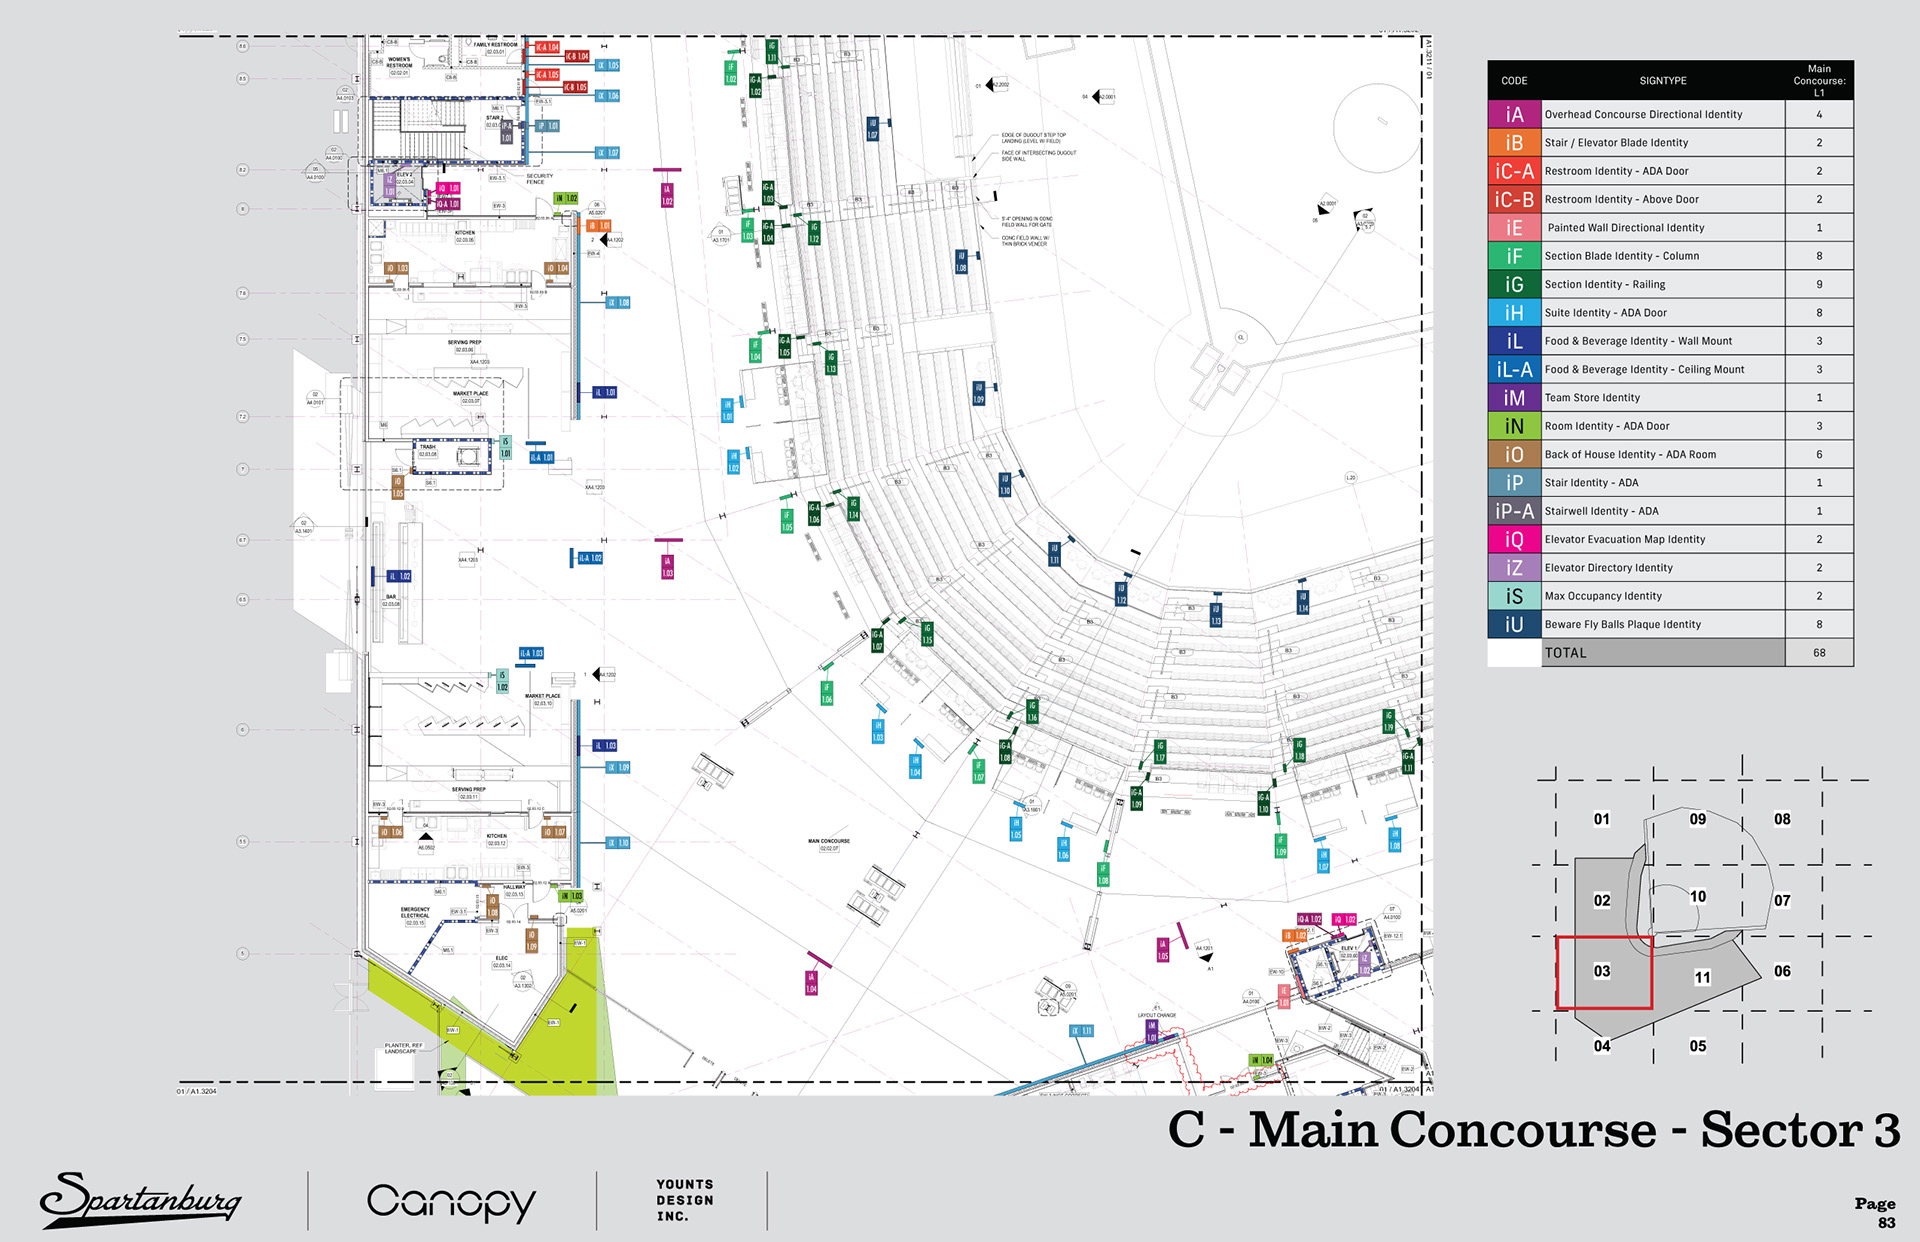1920x1242 pixels.
Task: Click the iA 1.03 overhead directional marker
Action: (667, 566)
